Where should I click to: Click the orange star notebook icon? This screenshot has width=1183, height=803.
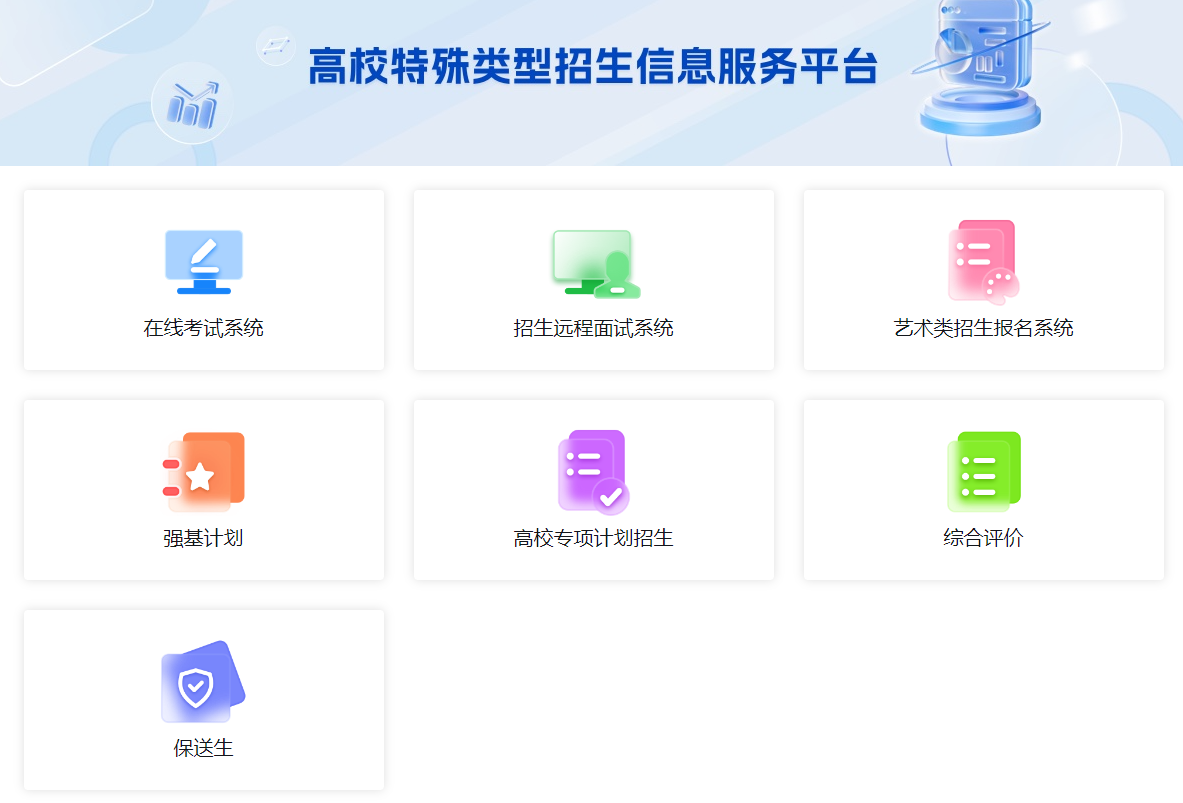point(204,472)
